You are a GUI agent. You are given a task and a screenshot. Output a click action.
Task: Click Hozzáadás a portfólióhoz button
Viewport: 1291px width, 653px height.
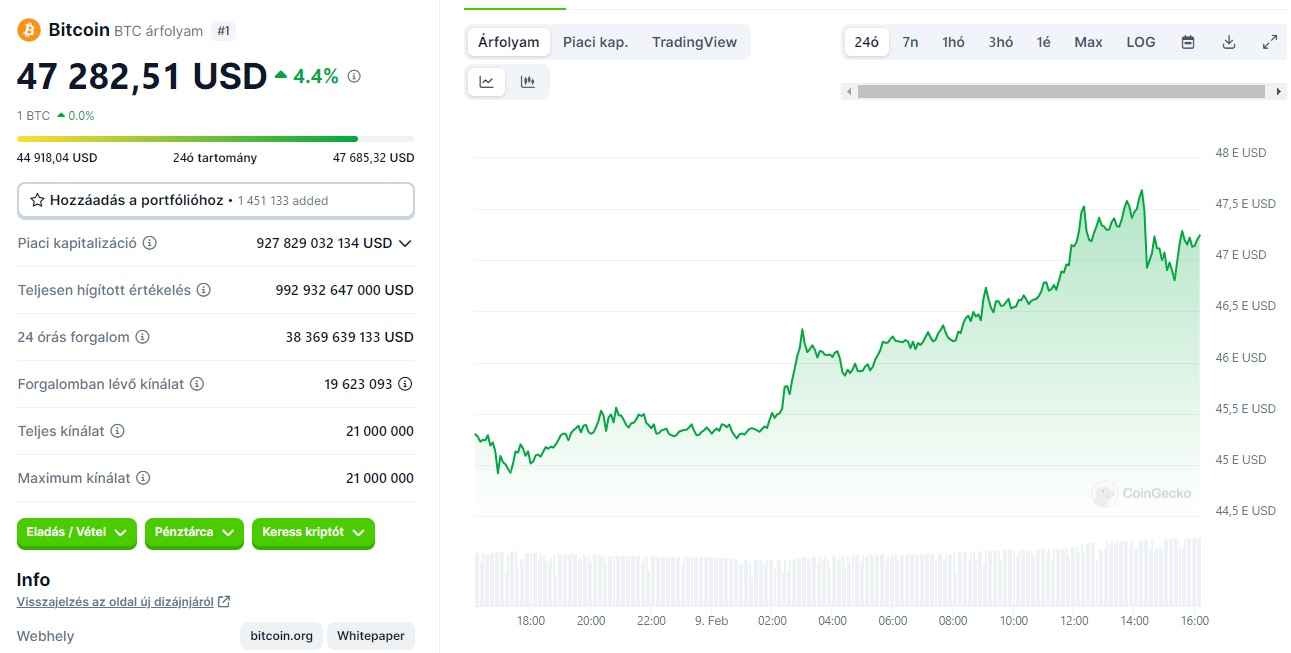[216, 200]
